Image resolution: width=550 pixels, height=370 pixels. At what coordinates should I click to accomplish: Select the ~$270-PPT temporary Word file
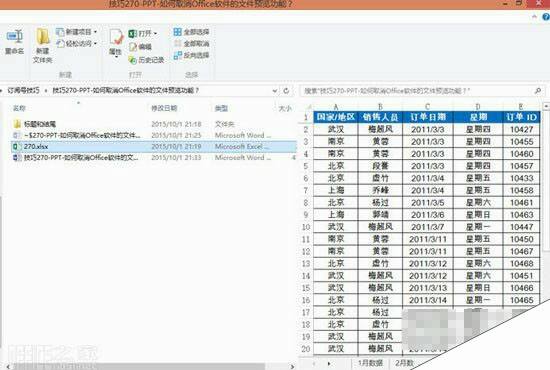tap(153, 135)
